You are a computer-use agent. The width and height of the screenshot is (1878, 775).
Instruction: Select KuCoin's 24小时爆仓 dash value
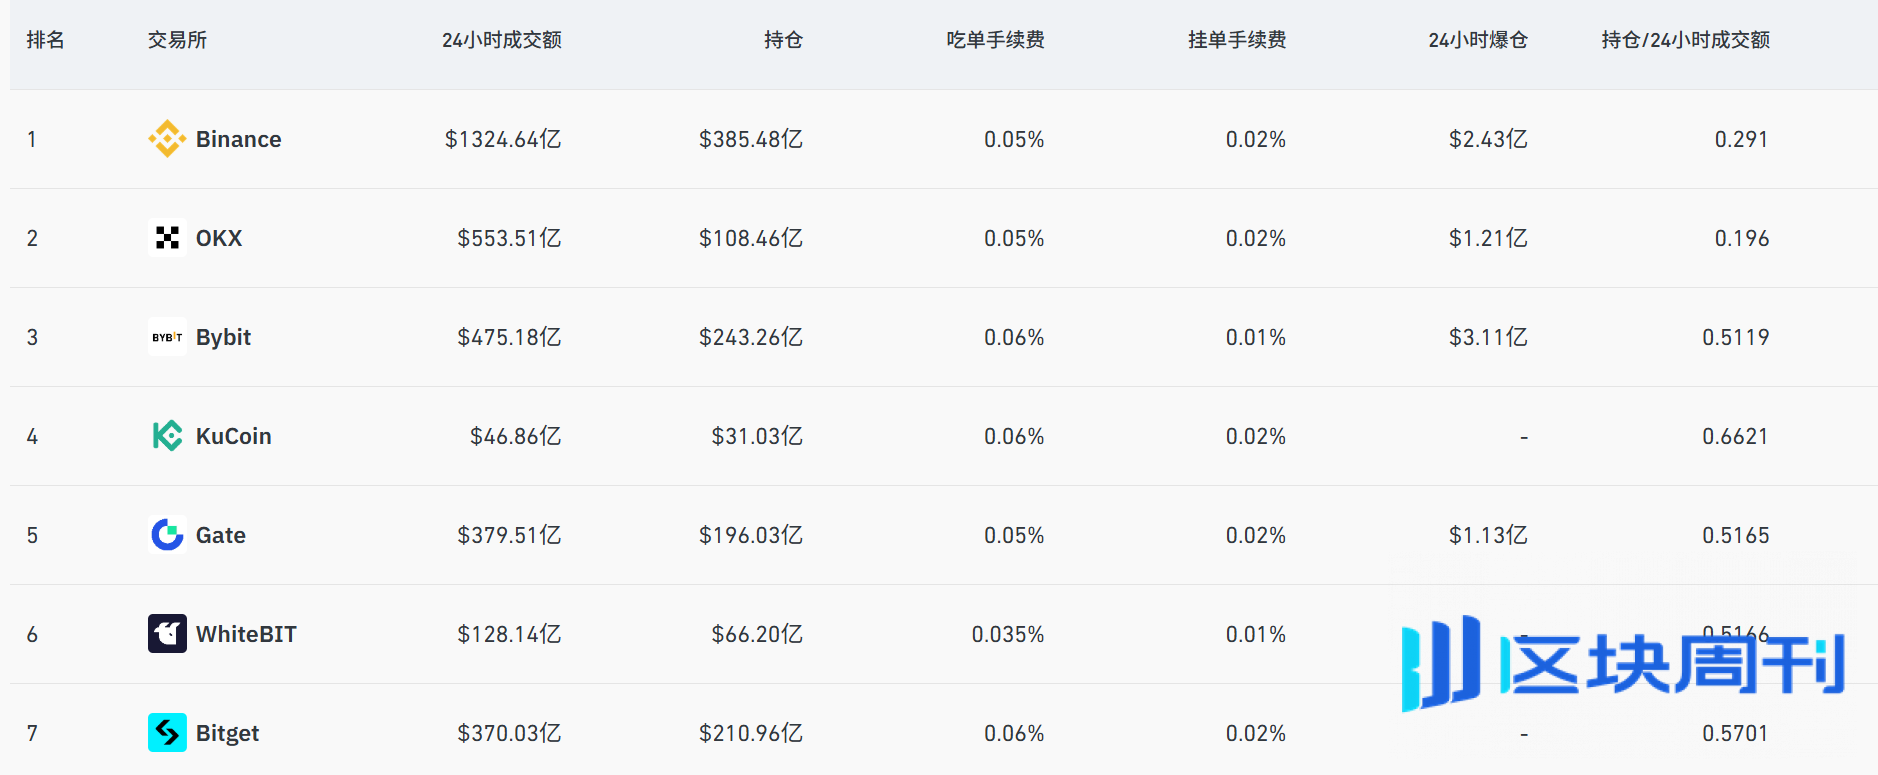point(1523,436)
